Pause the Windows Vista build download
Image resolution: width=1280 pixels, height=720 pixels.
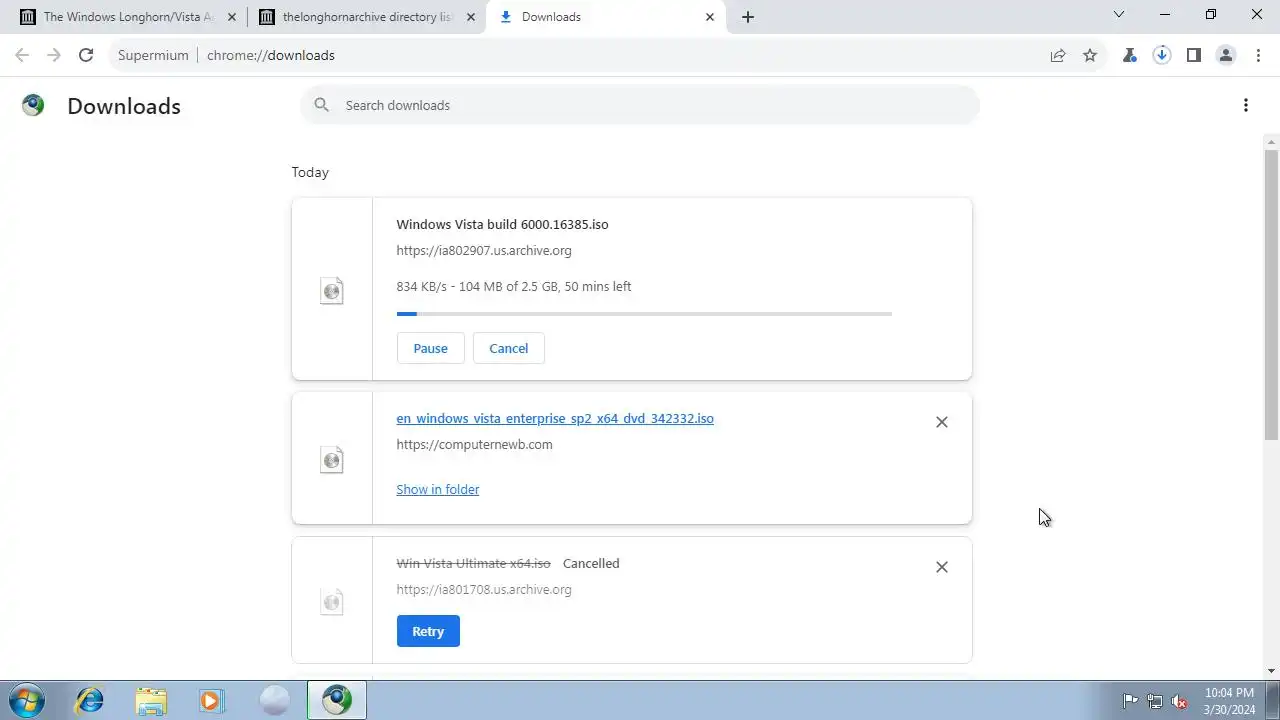[430, 348]
